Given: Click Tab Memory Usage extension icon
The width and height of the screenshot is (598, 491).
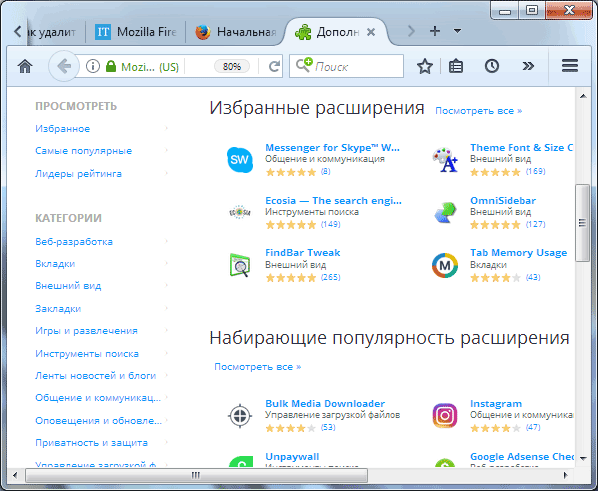Looking at the screenshot, I should pyautogui.click(x=445, y=265).
